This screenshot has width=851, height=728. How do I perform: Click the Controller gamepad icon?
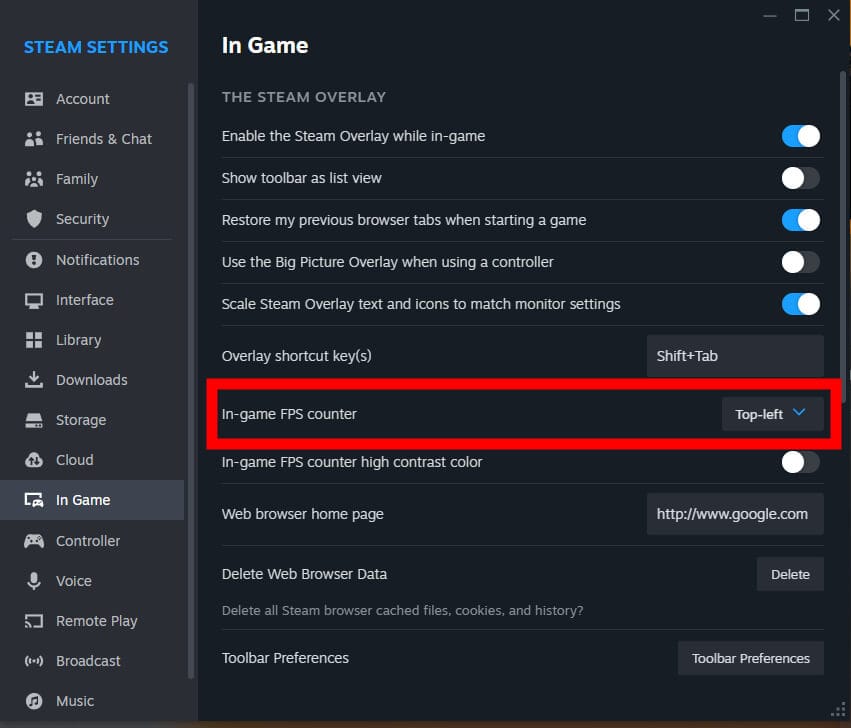pyautogui.click(x=34, y=541)
